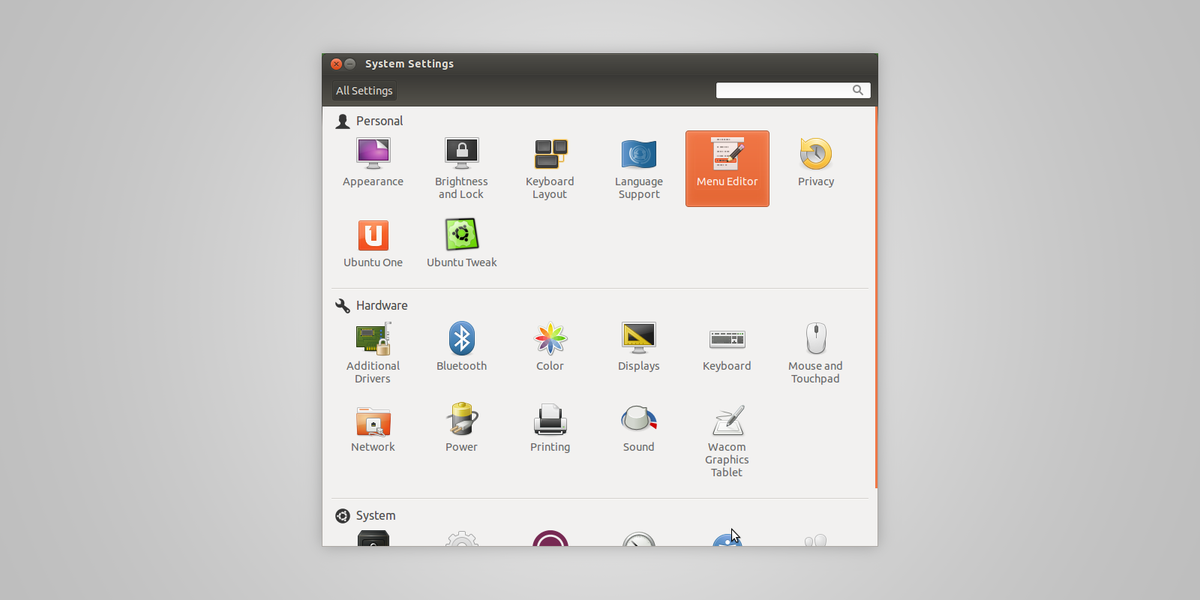Viewport: 1200px width, 600px height.
Task: Open Brightness and Lock settings
Action: click(461, 168)
